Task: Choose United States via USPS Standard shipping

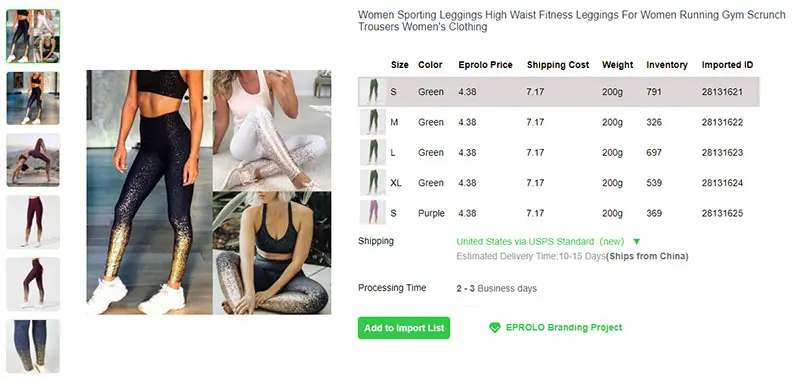Action: tap(540, 242)
